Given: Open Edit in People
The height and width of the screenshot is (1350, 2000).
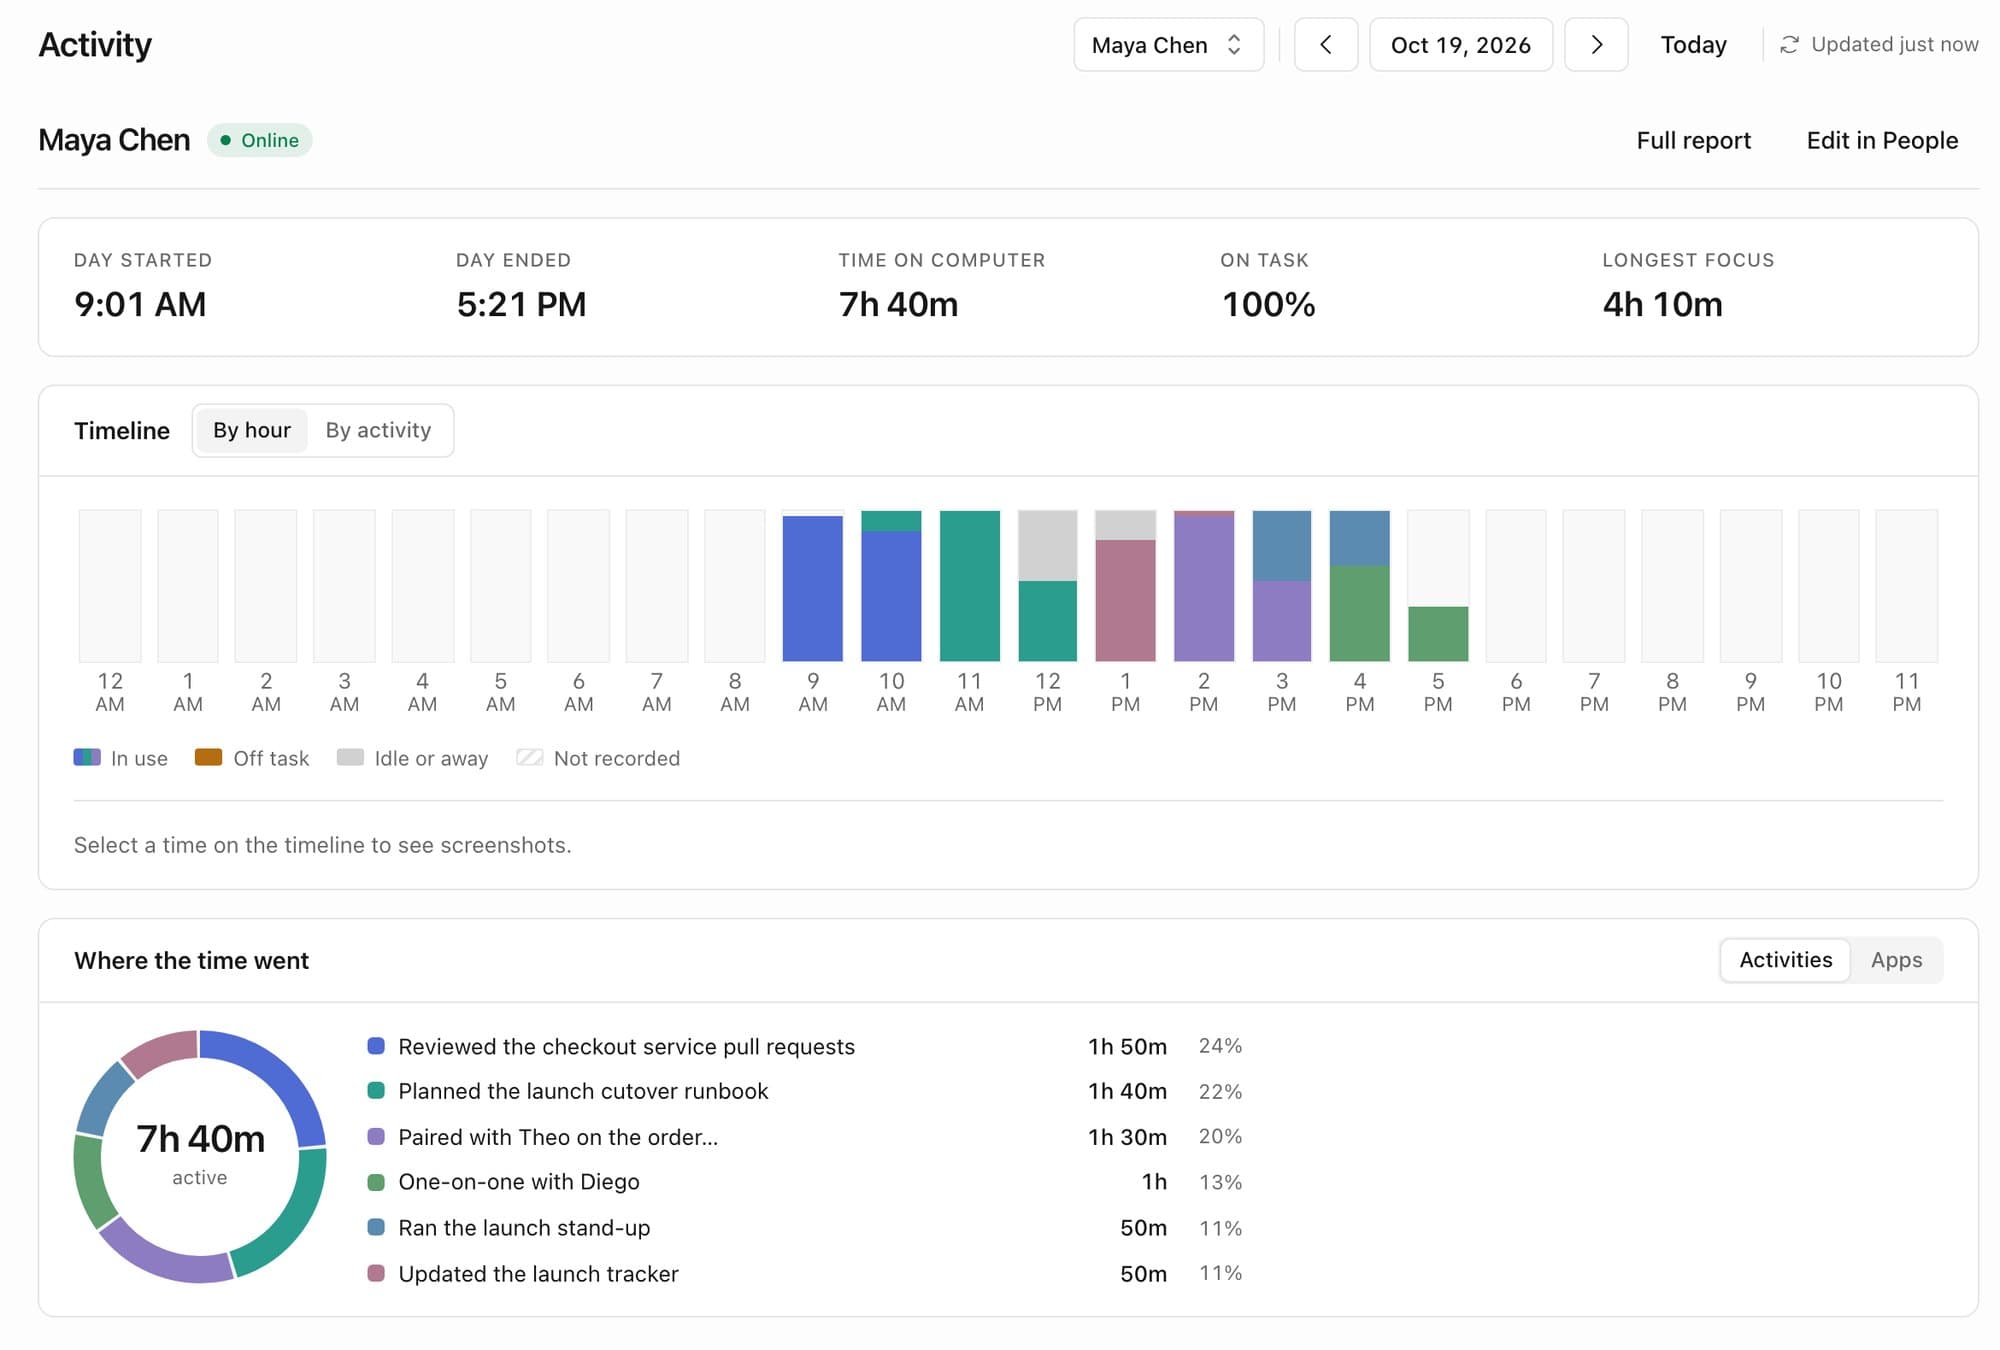Looking at the screenshot, I should (1882, 140).
